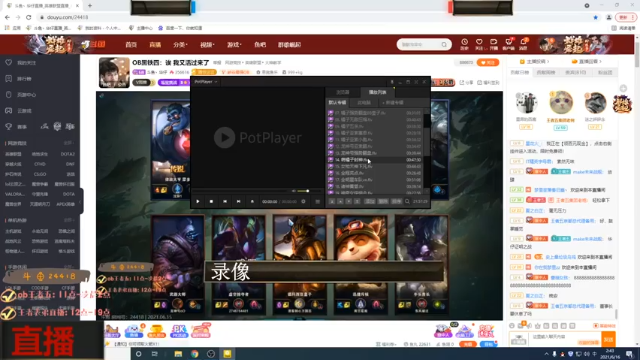Switch to PotPlayer browser tab

343,92
